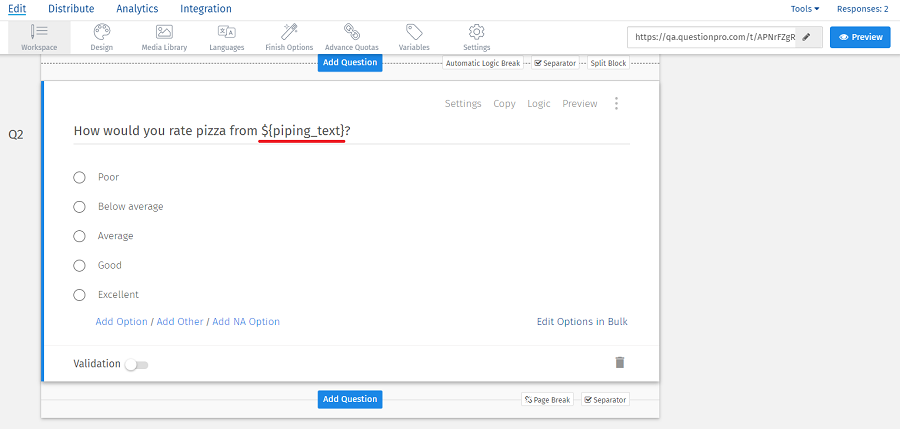Open Advance Quotas icon

352,33
